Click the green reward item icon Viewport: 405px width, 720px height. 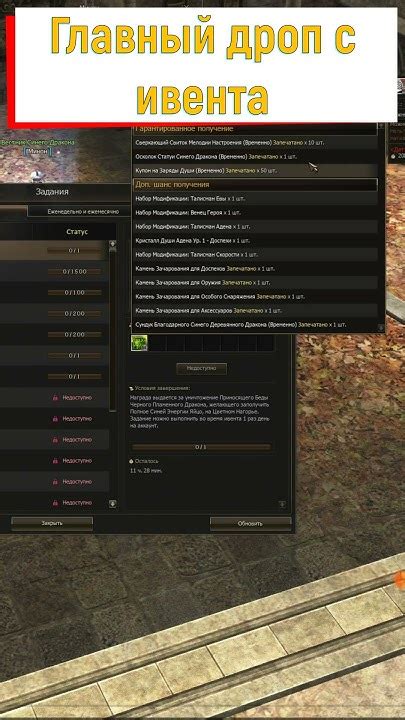[x=139, y=343]
